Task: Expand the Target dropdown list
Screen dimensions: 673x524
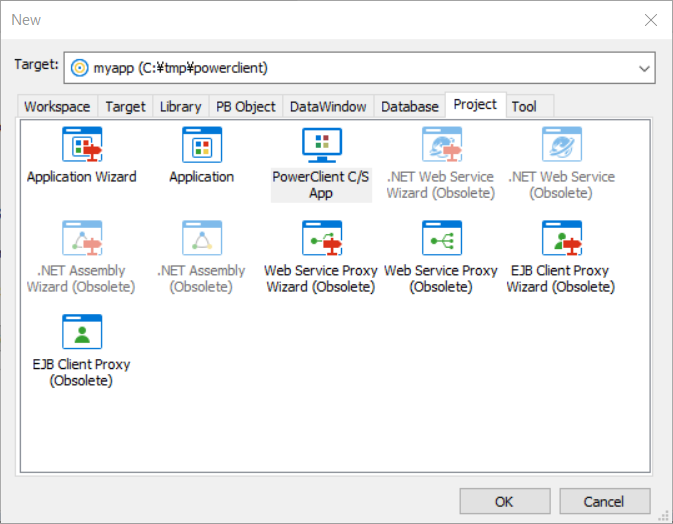Action: 643,68
